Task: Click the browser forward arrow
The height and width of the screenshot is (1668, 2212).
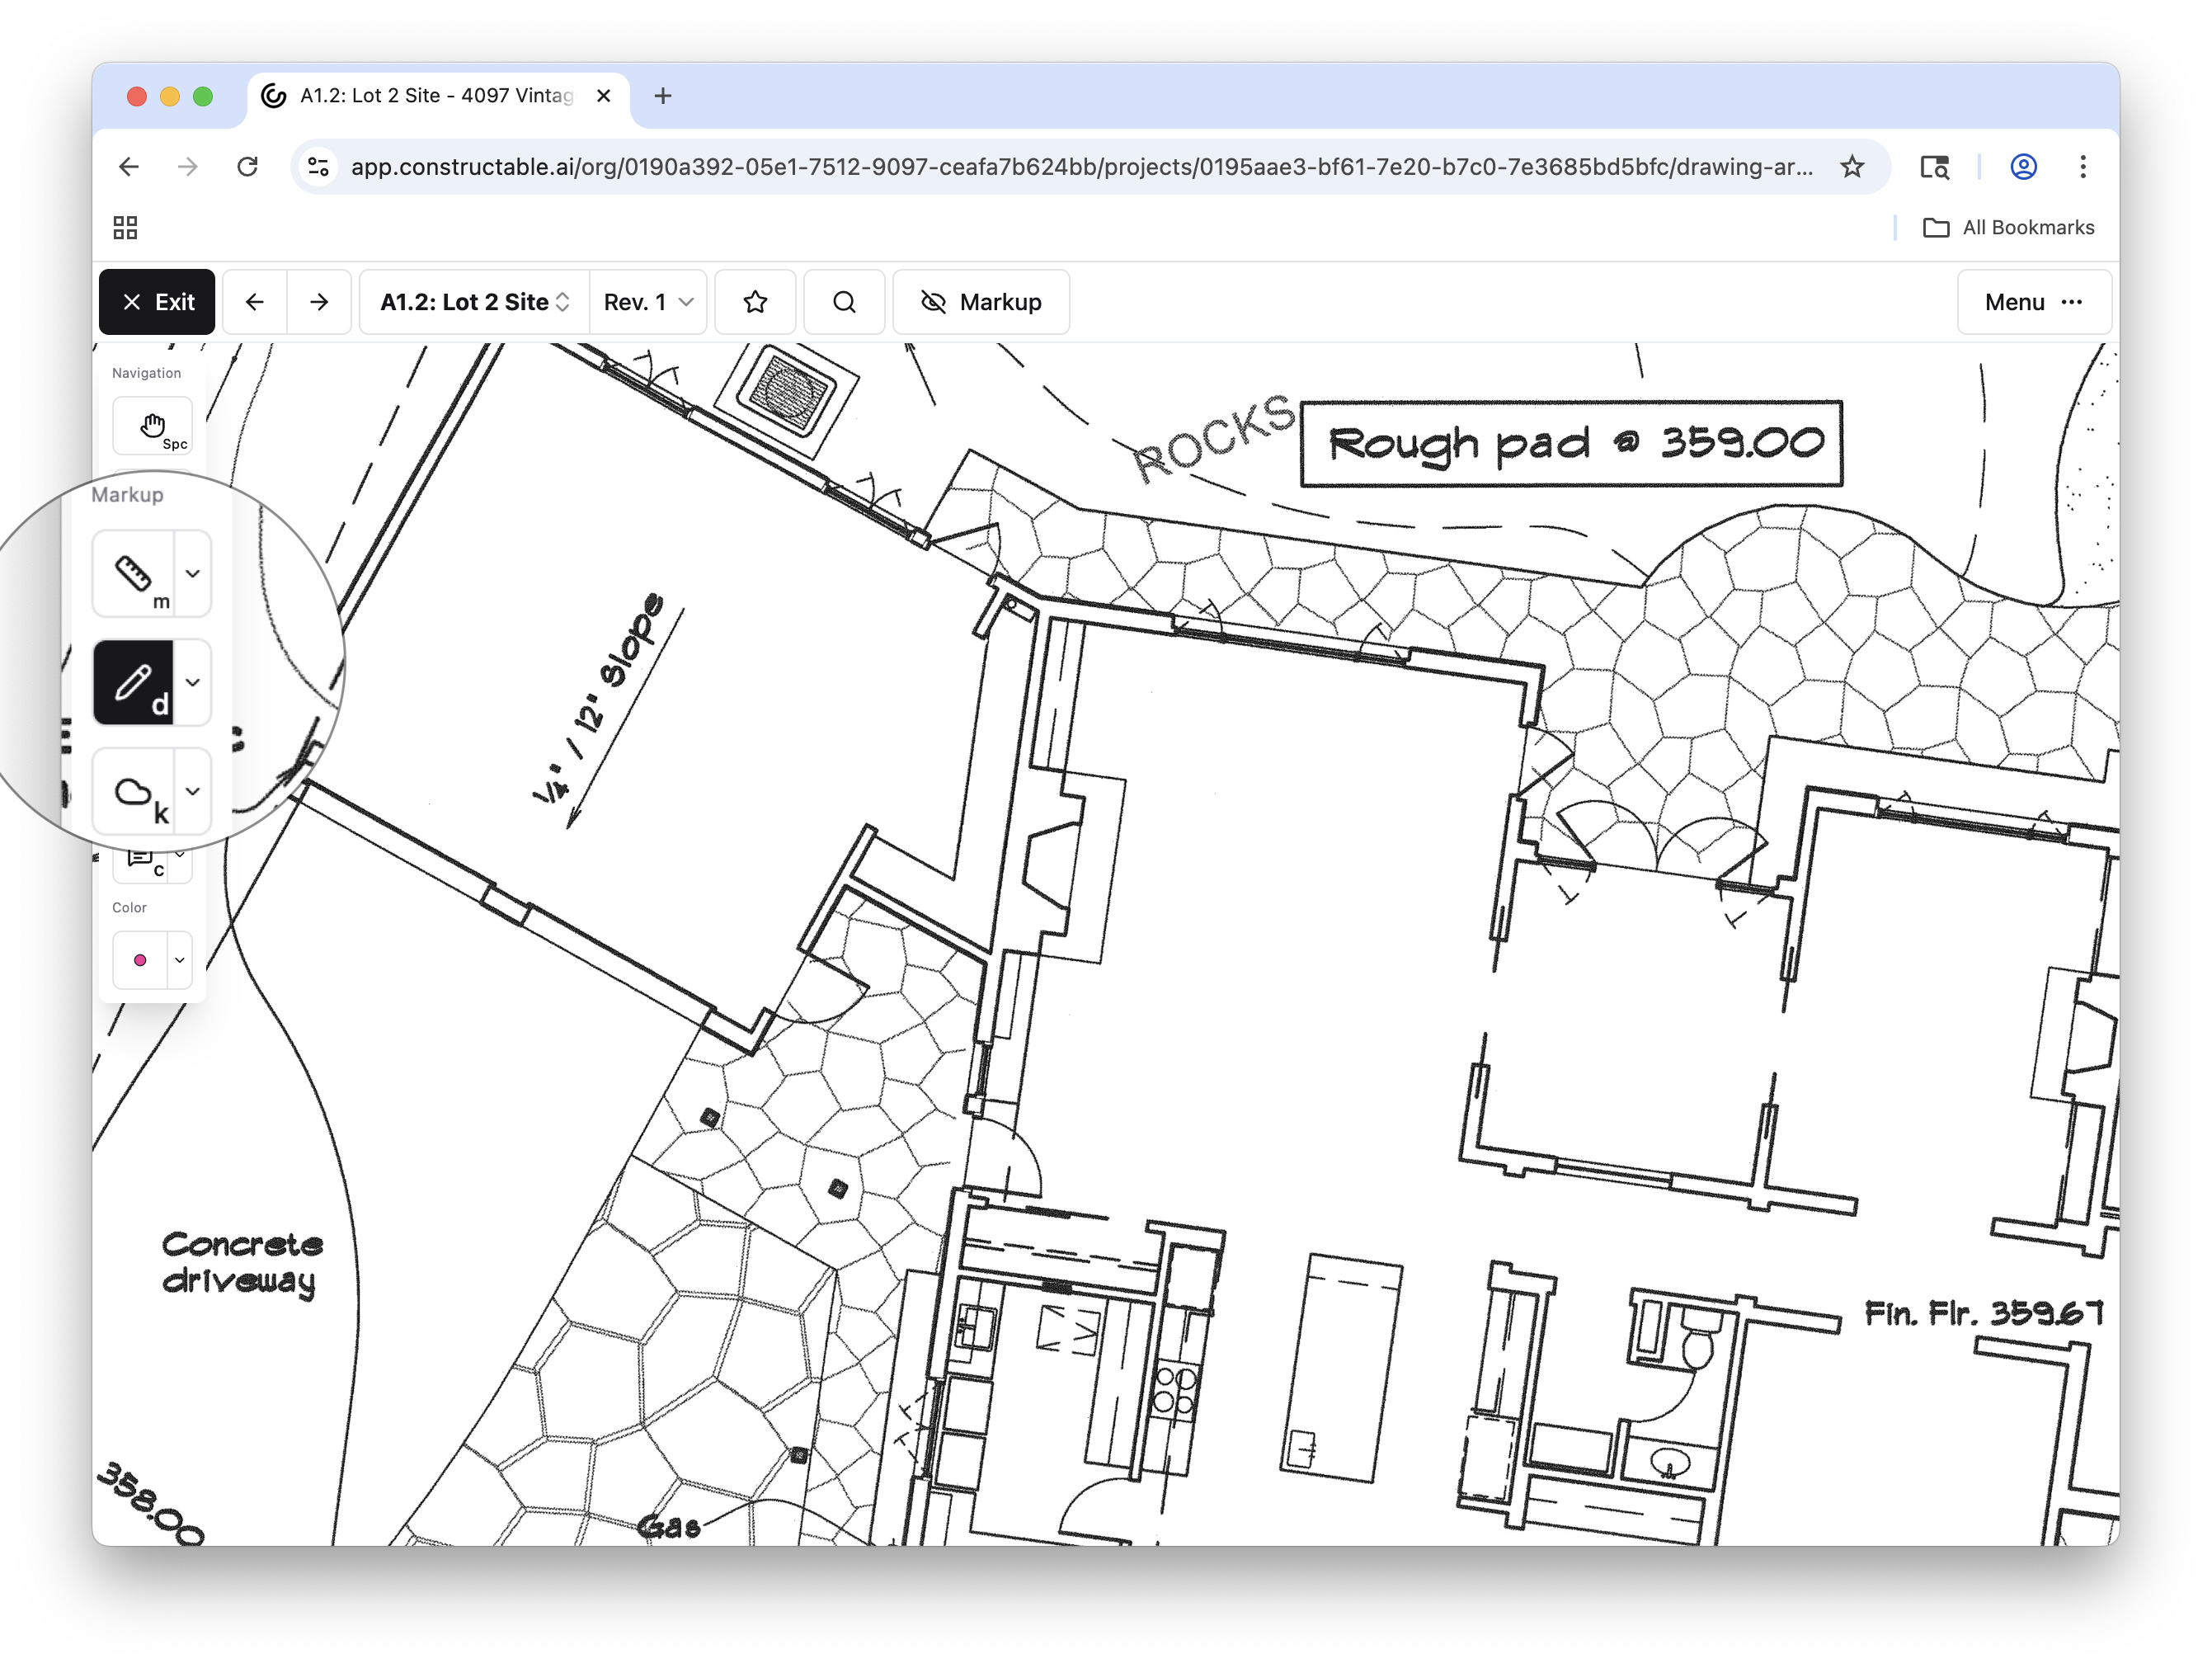Action: 188,167
